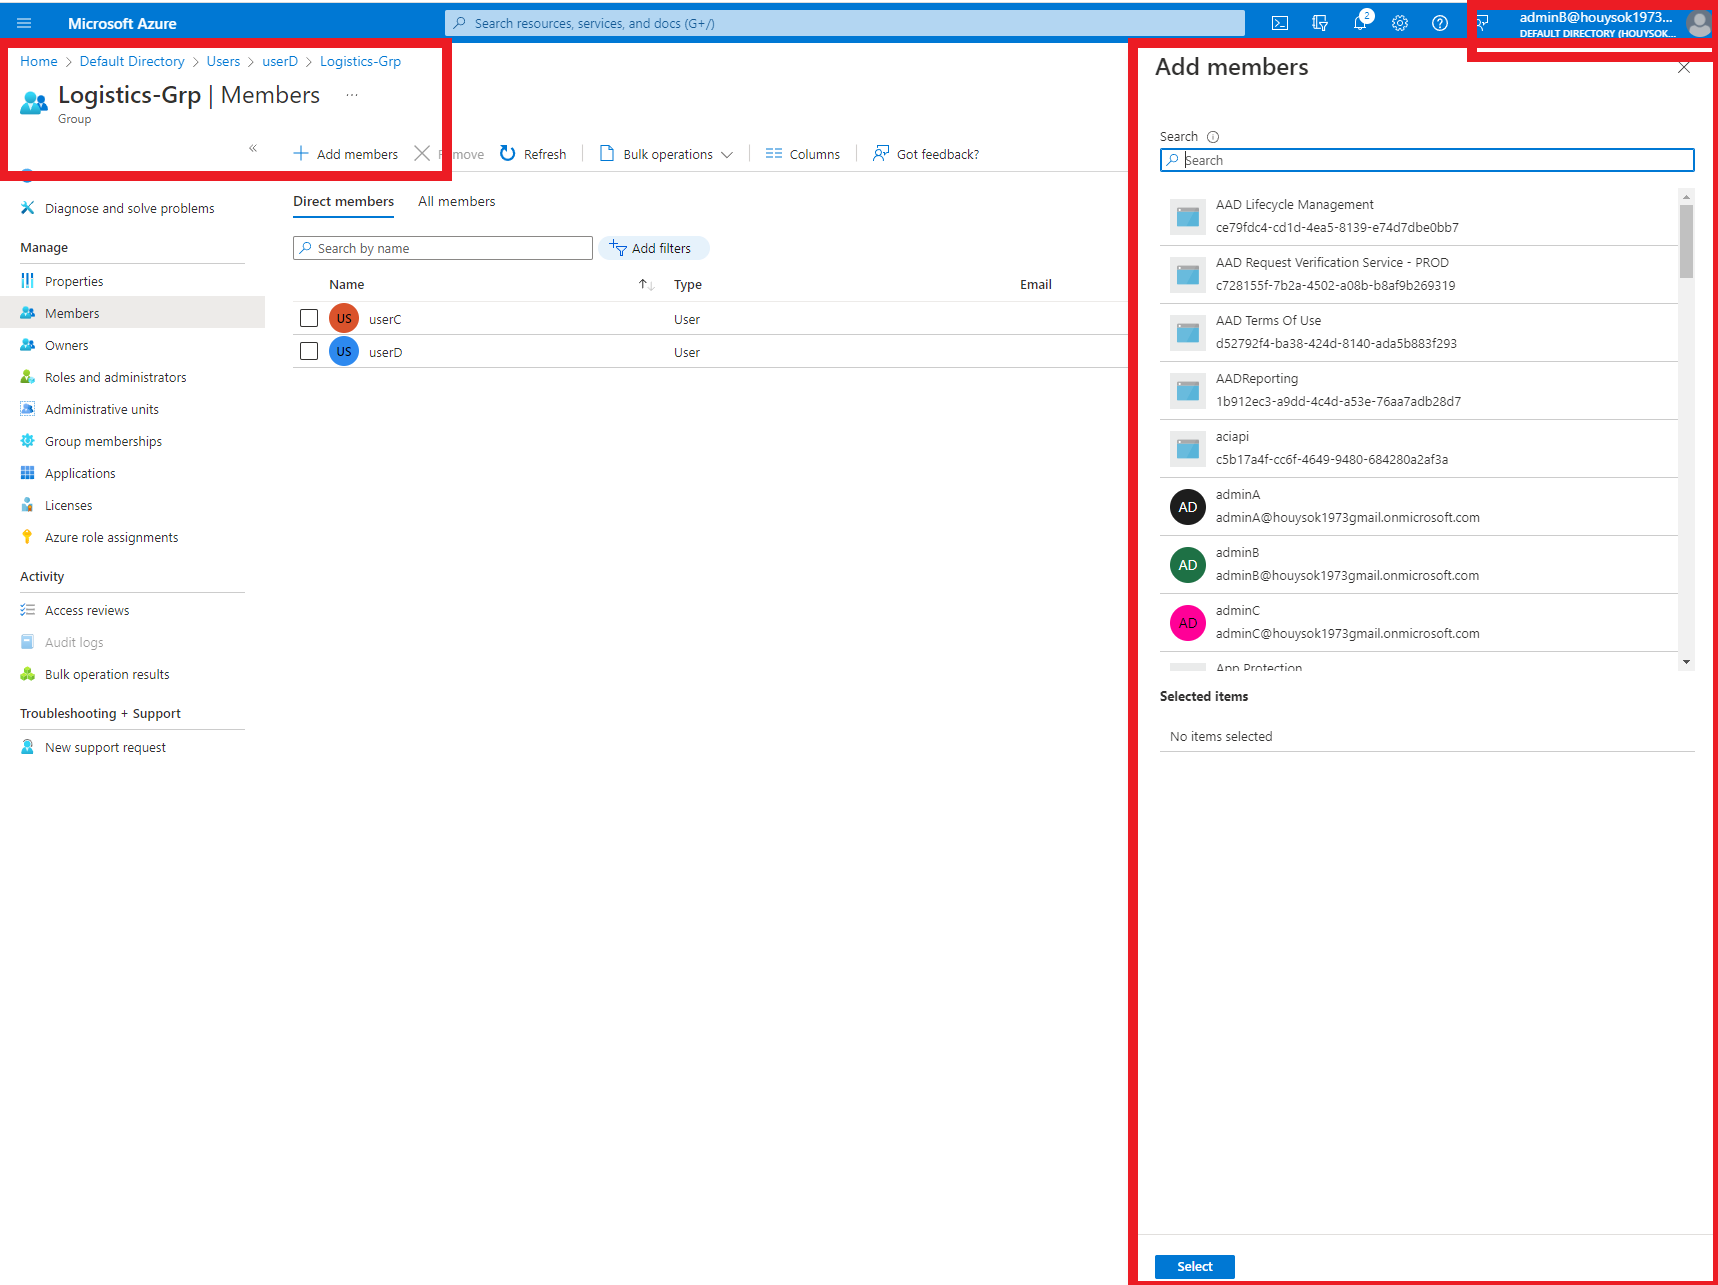Open the Columns configuration option
1718x1285 pixels.
click(802, 153)
